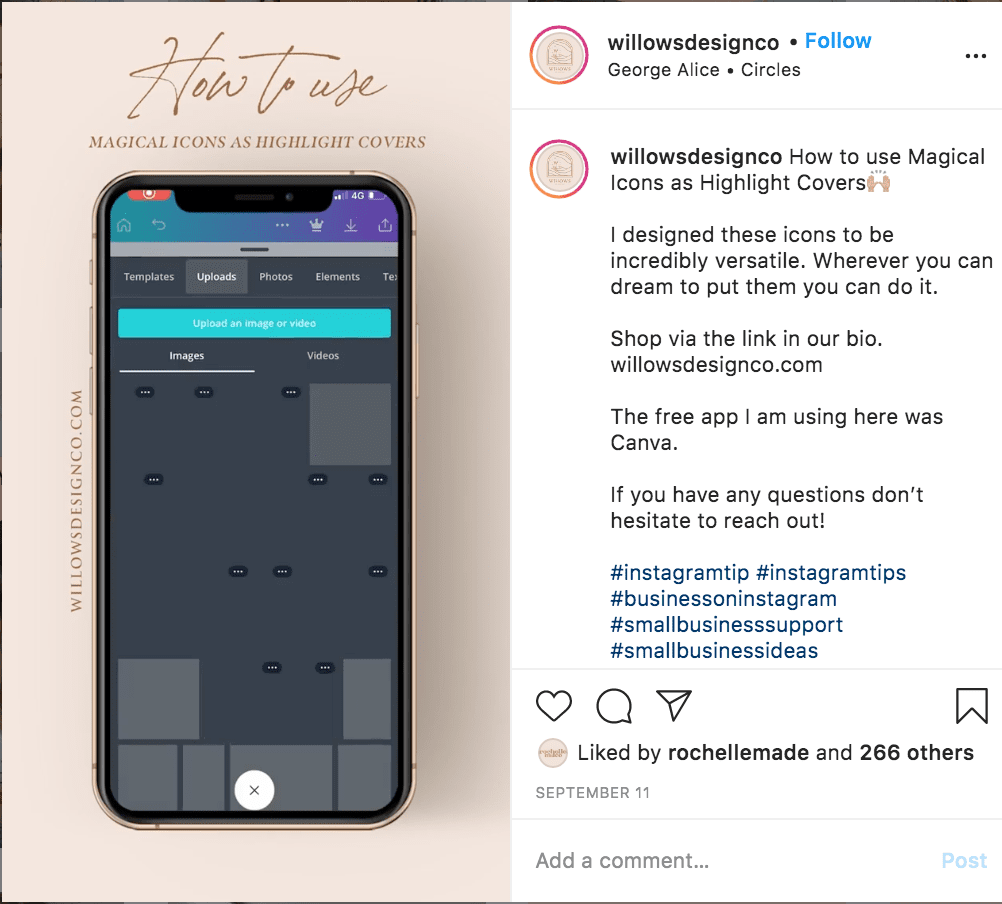
Task: Open the willowsdesignco profile picture in the header
Action: tap(559, 56)
